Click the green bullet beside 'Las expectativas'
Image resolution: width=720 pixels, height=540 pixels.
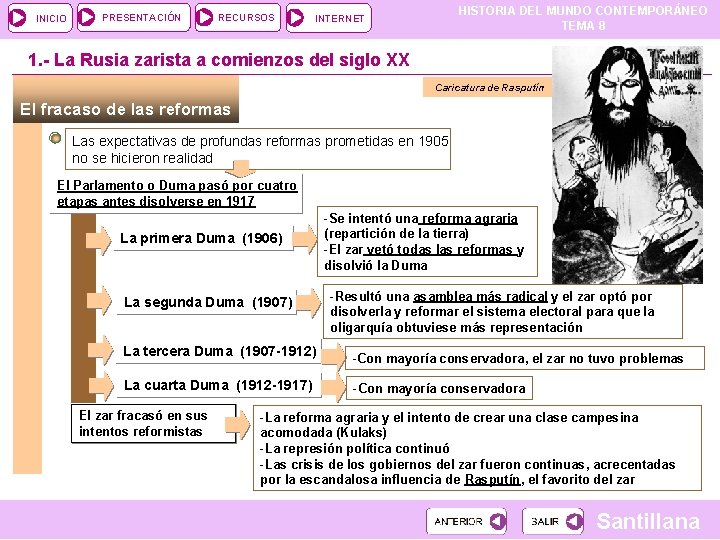(55, 138)
